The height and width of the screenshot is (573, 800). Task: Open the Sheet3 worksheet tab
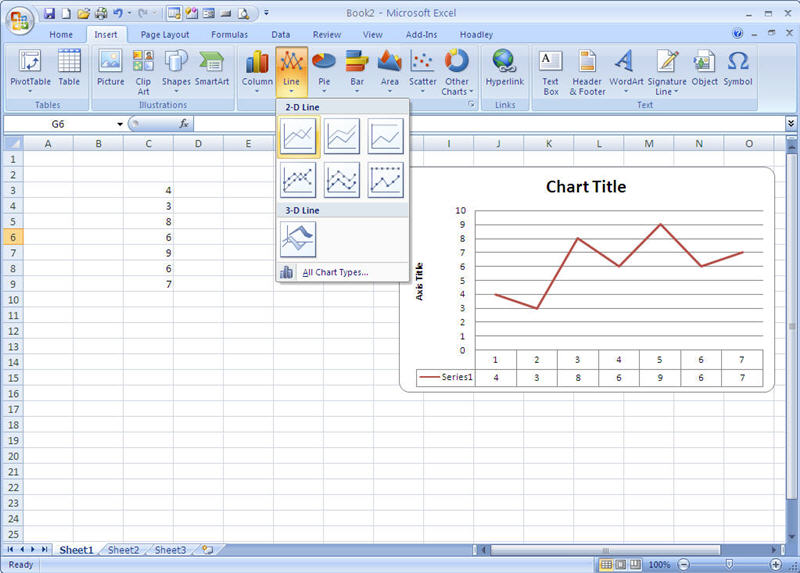pyautogui.click(x=170, y=550)
